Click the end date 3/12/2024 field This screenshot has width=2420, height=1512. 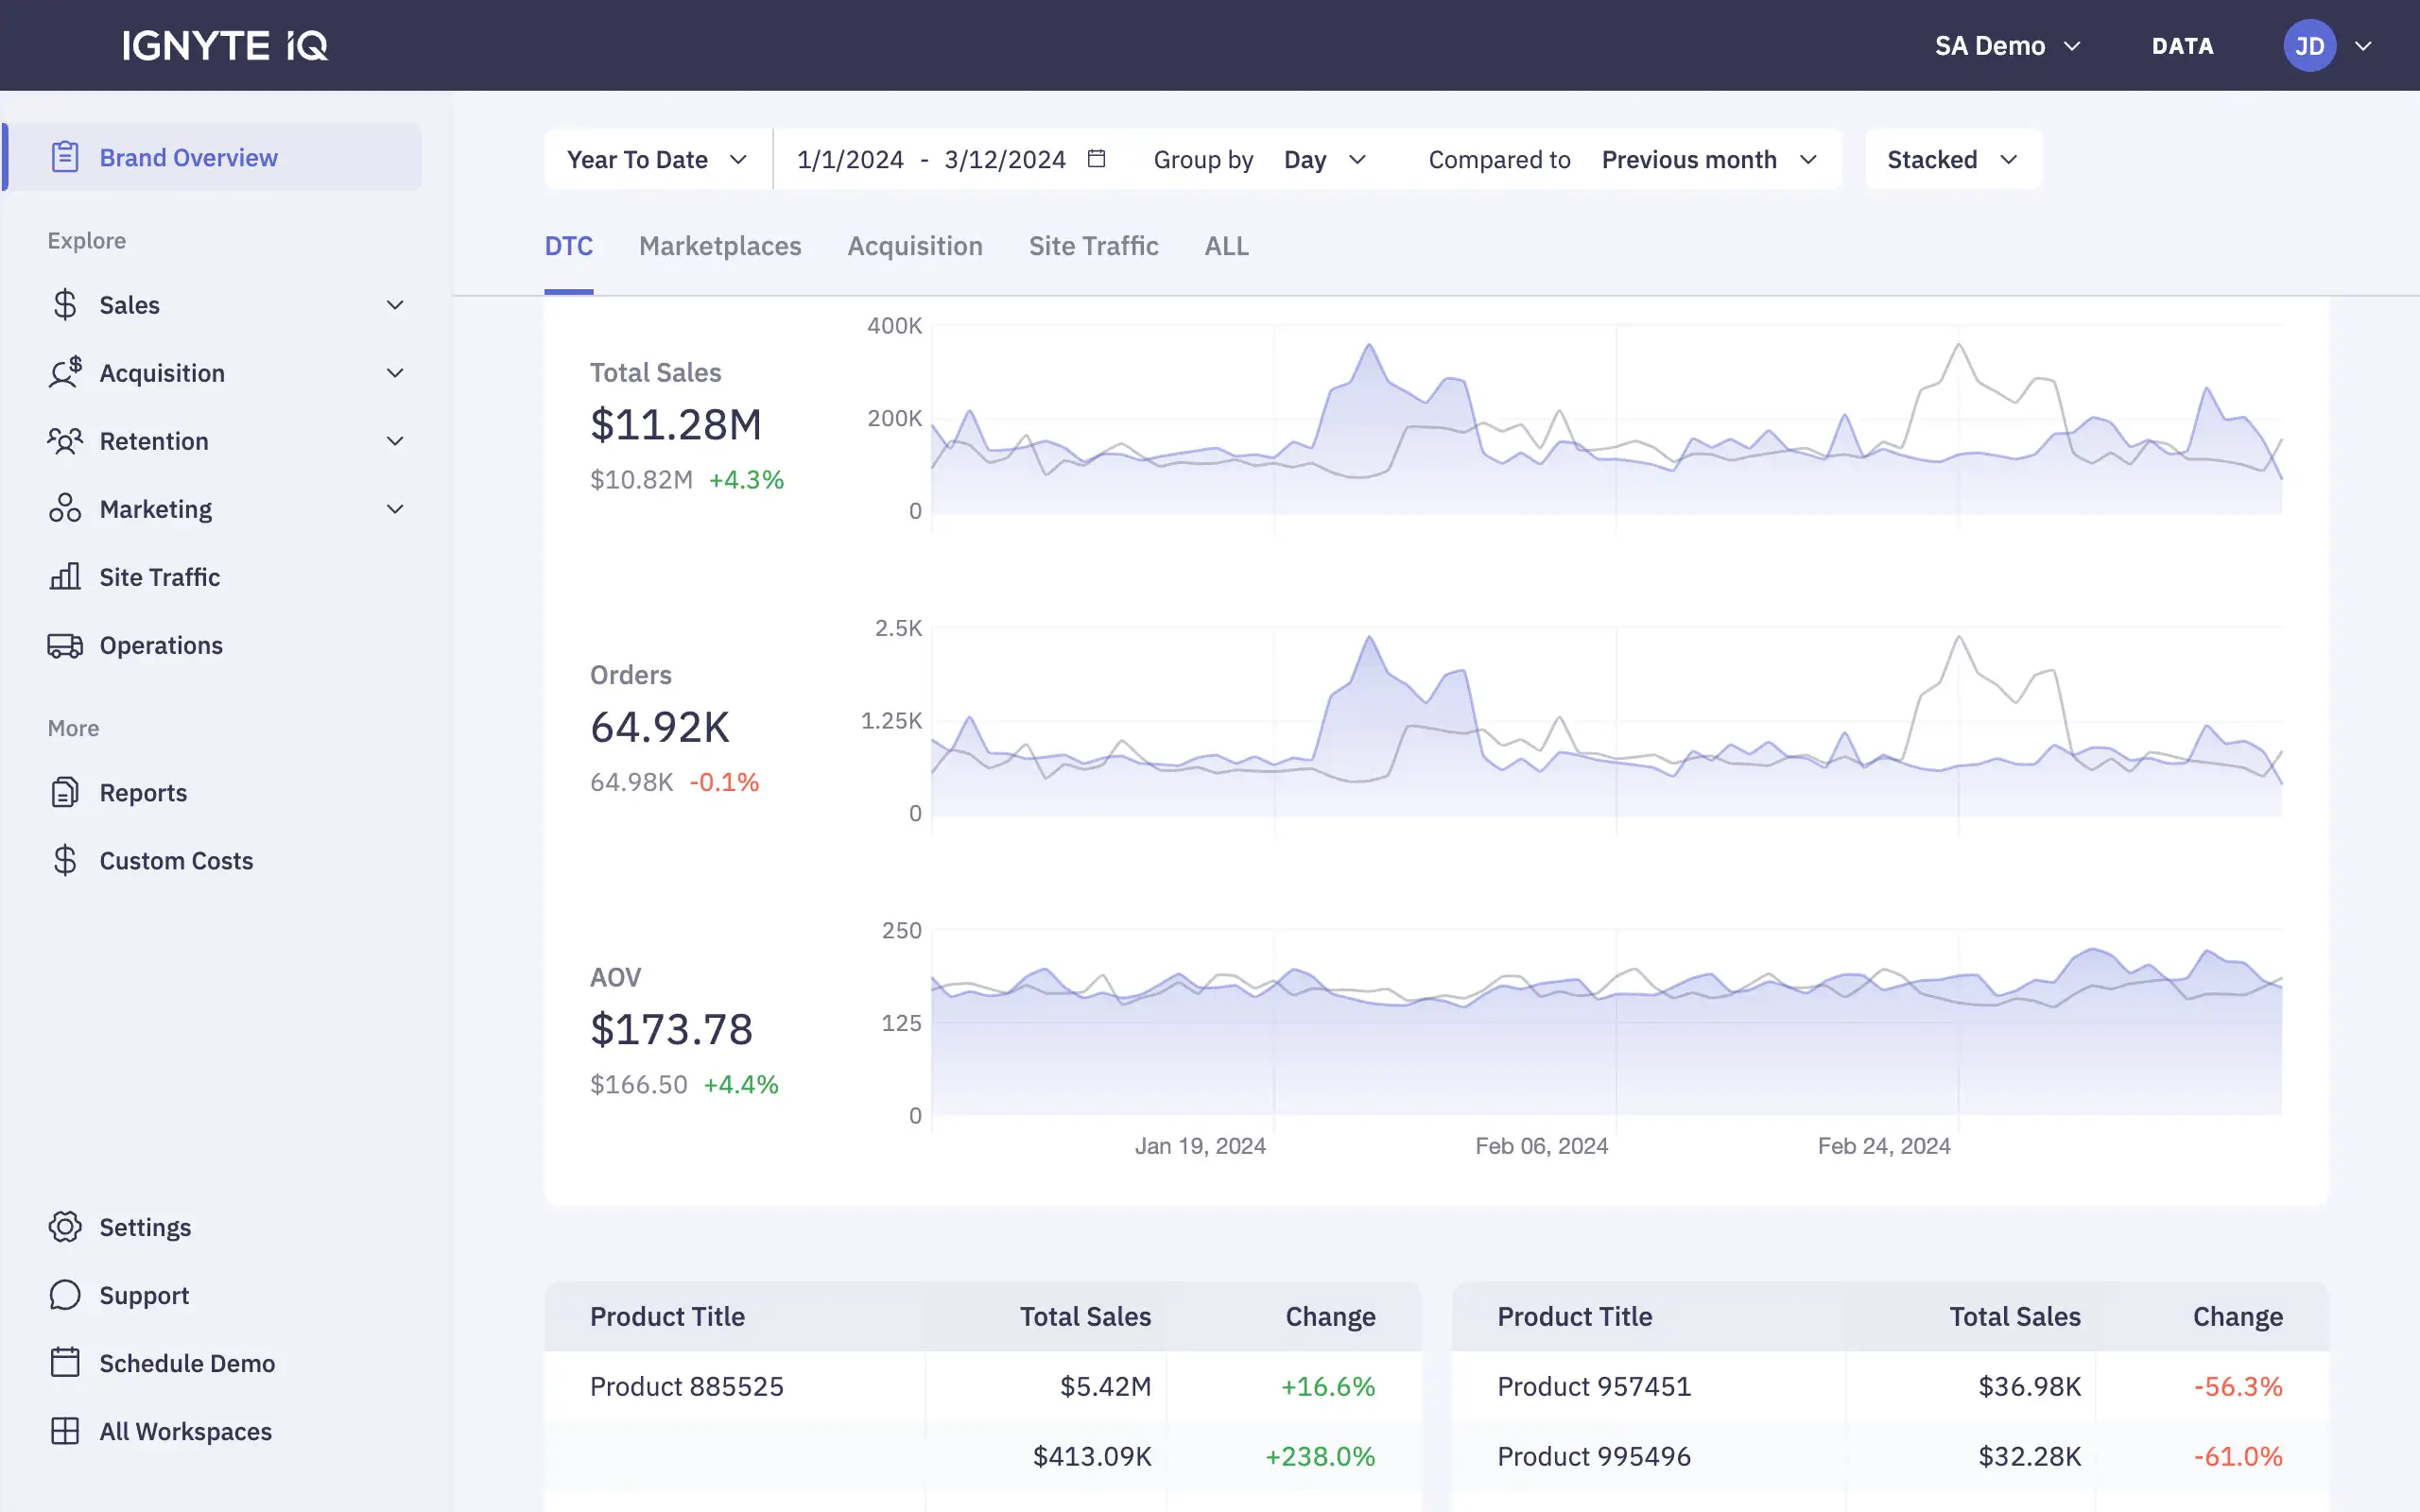pos(1005,159)
